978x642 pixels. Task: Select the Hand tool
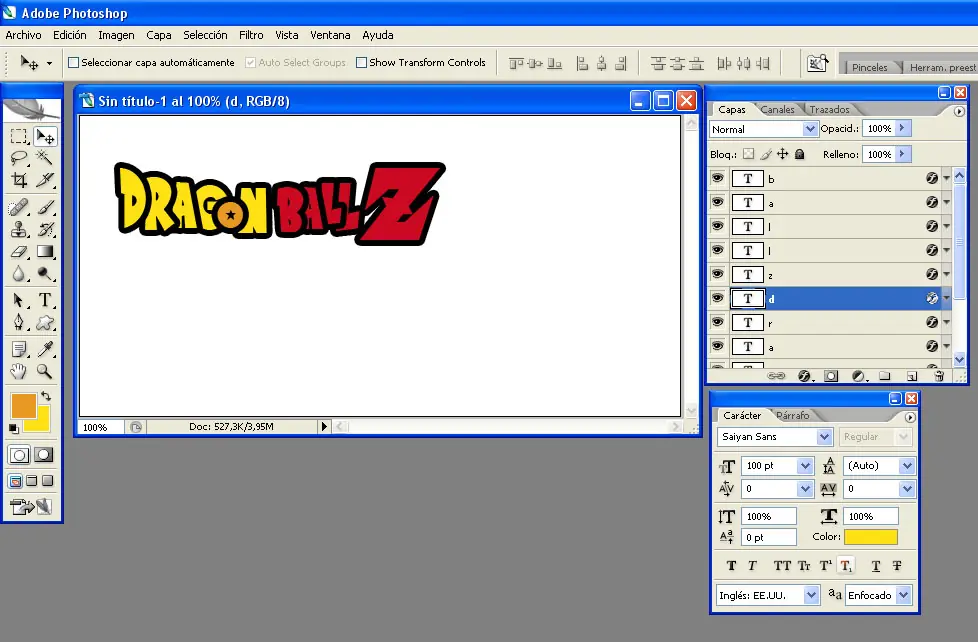pyautogui.click(x=19, y=372)
